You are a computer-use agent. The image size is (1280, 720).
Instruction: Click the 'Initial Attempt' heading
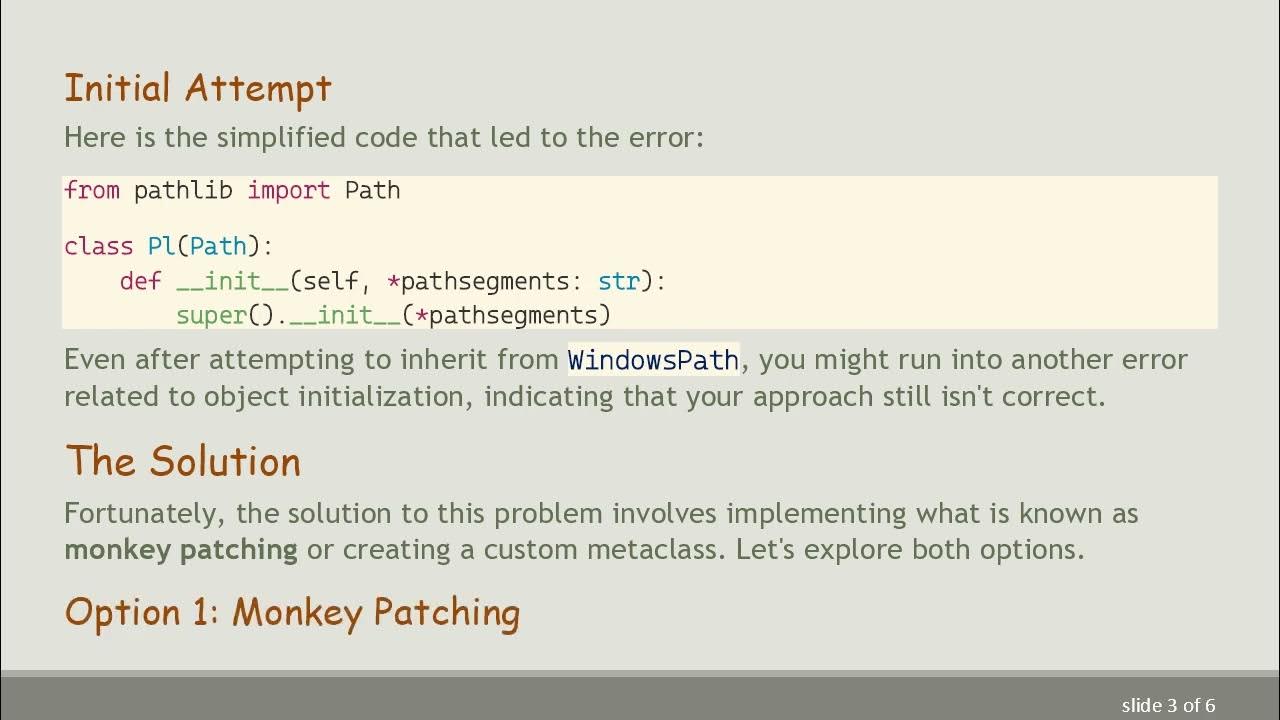click(x=197, y=89)
